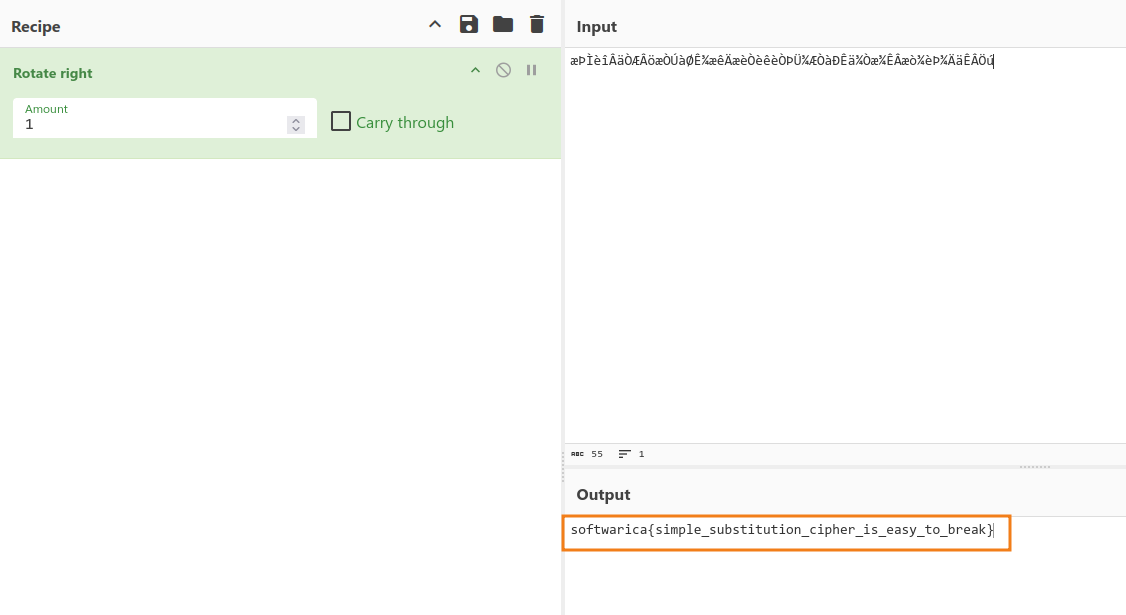1126x615 pixels.
Task: Set breakpoint on Rotate right with pause icon
Action: tap(532, 70)
